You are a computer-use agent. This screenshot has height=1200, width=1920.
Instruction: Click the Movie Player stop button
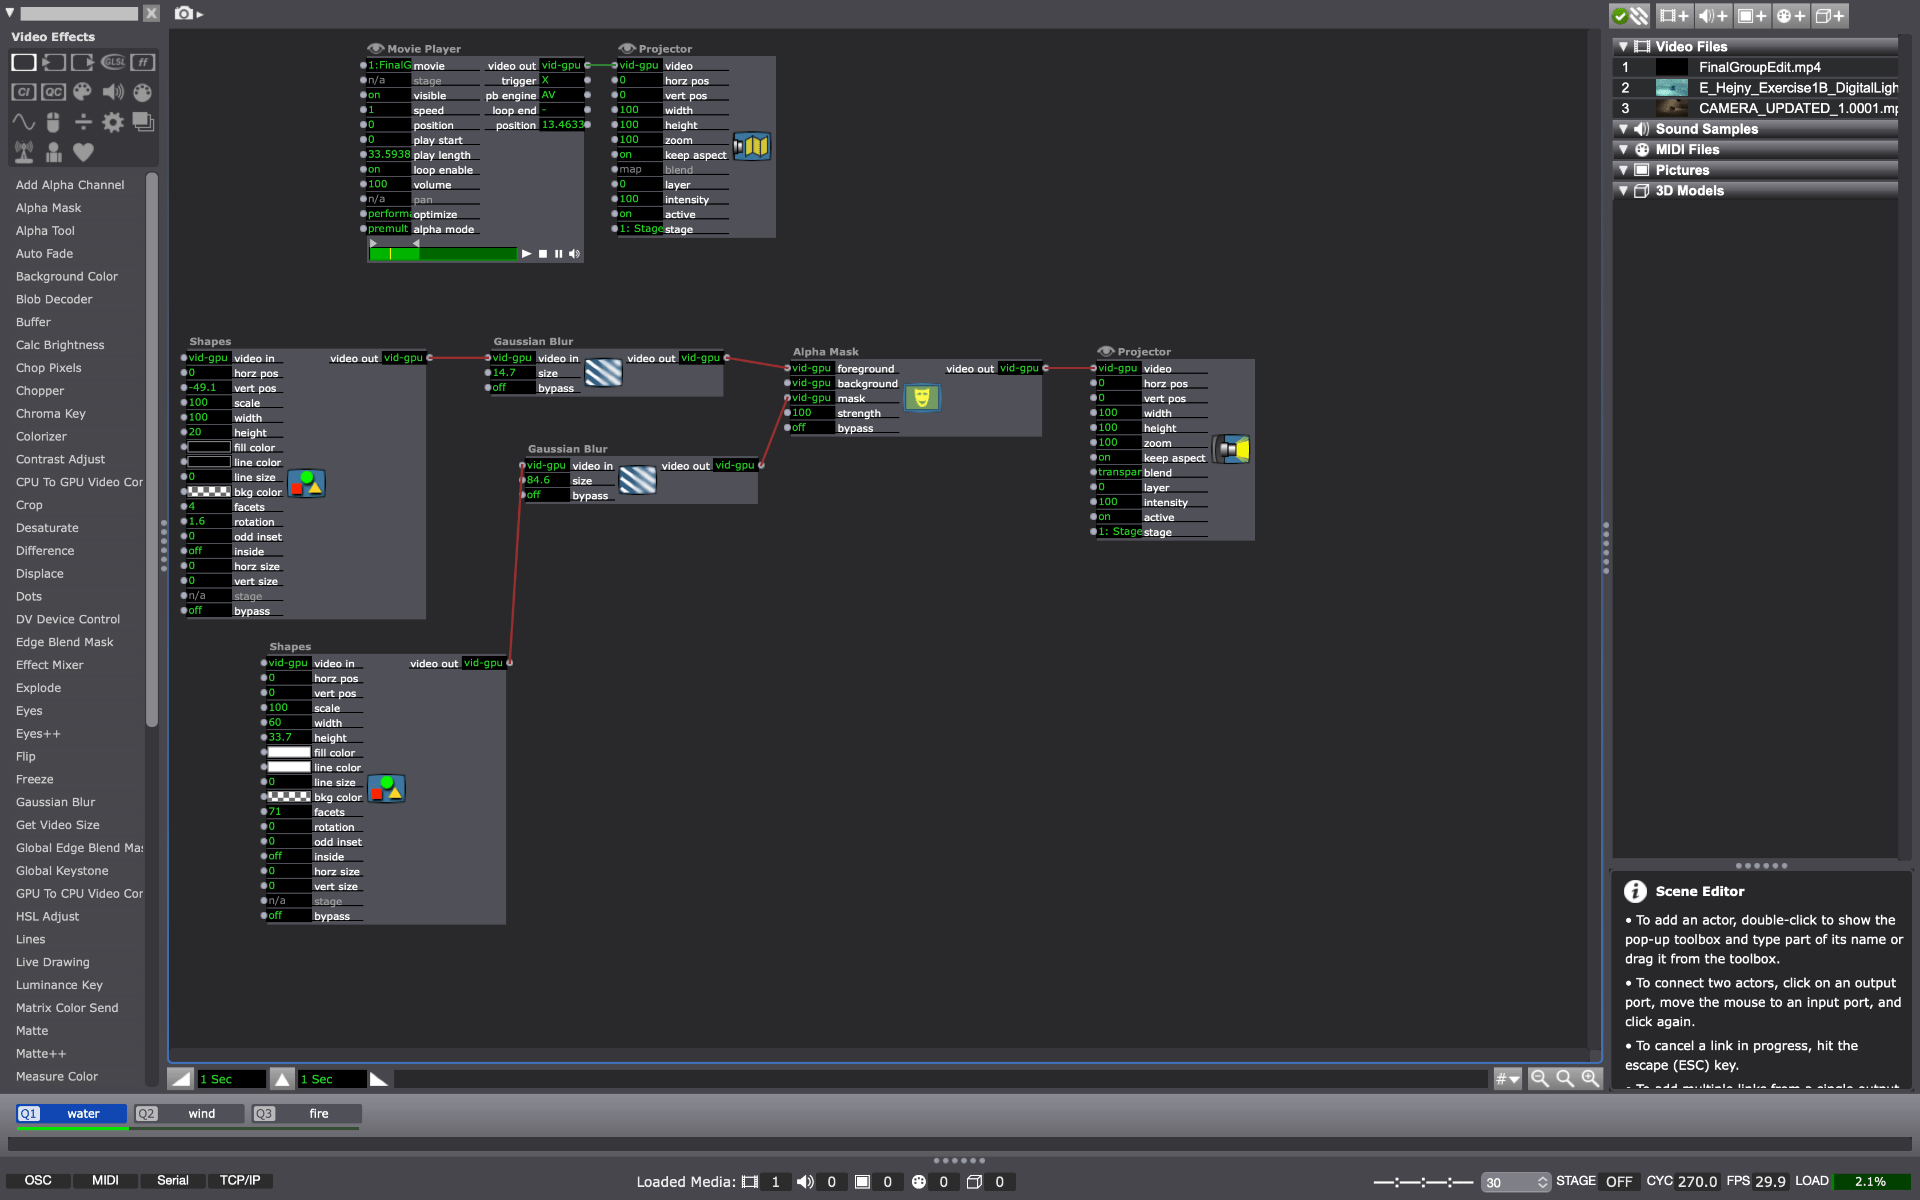point(543,254)
